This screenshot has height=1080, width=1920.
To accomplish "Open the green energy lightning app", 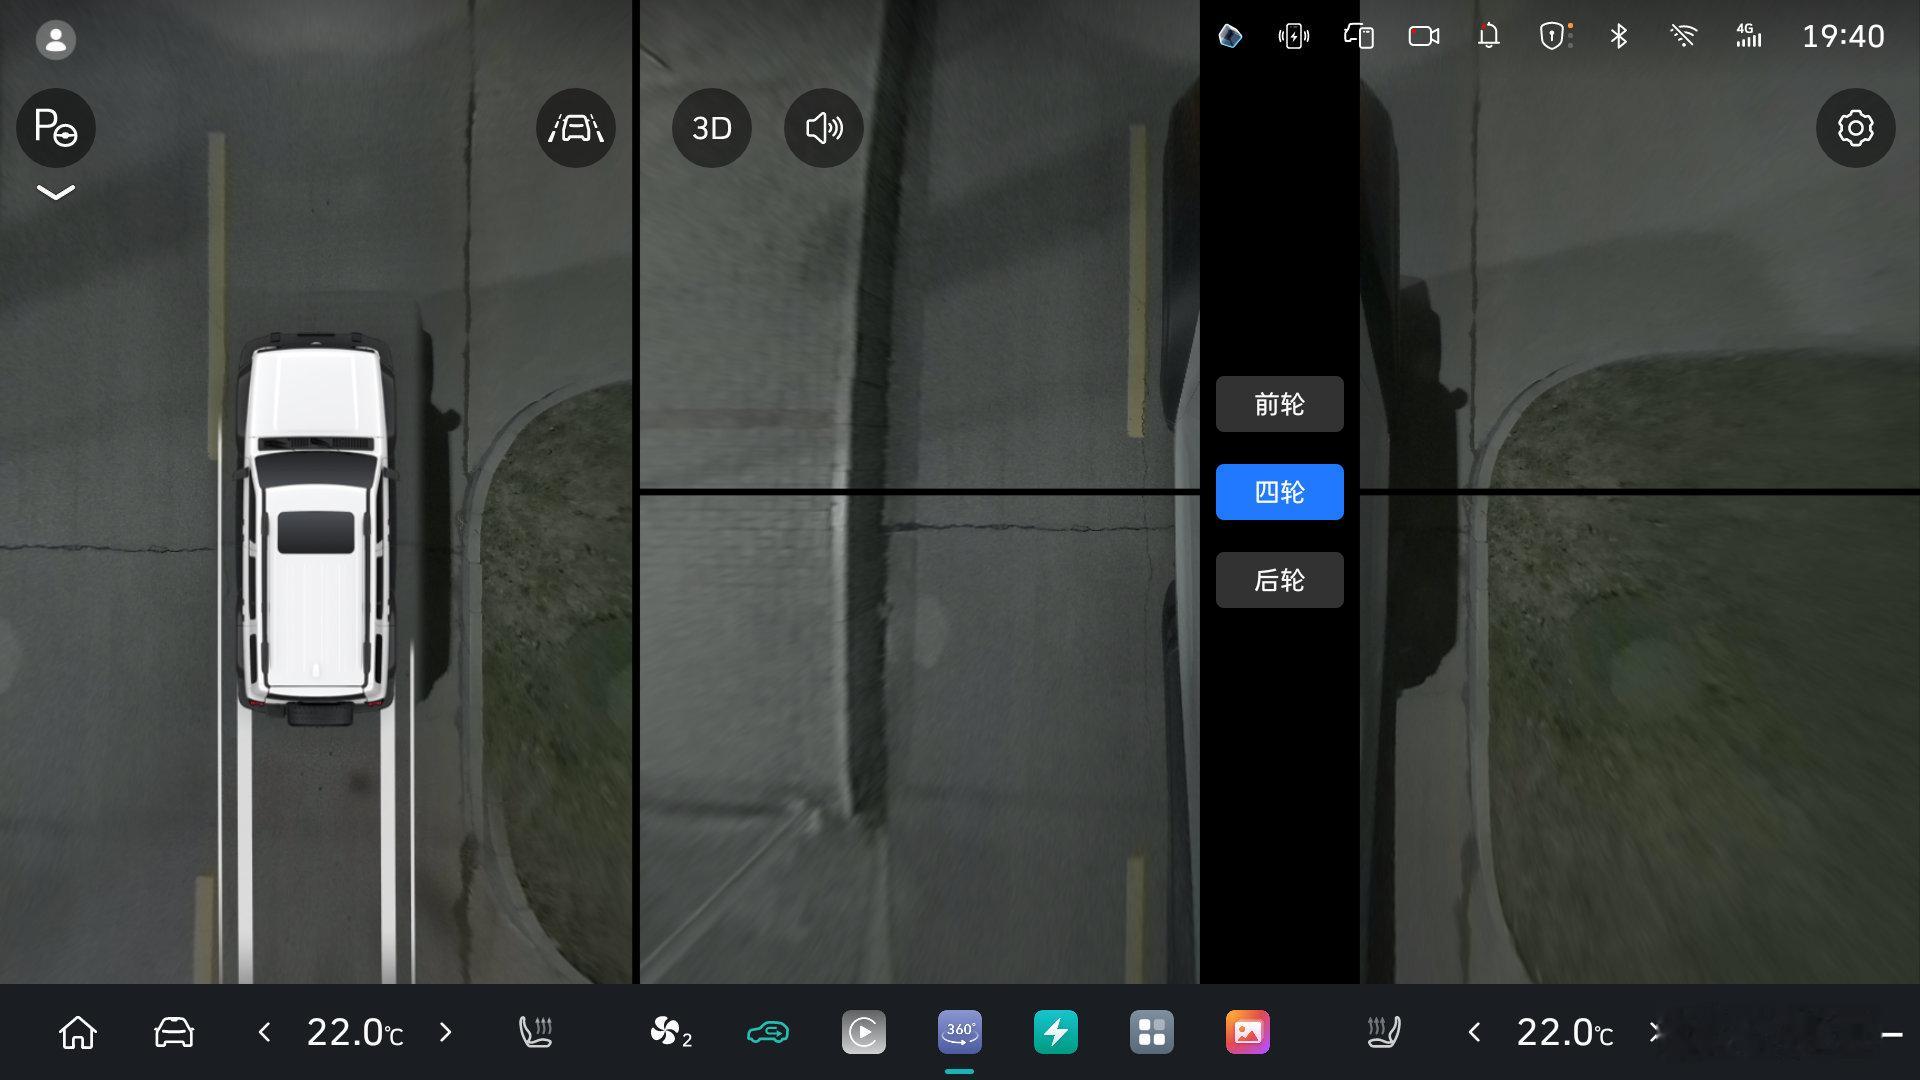I will pos(1055,1032).
